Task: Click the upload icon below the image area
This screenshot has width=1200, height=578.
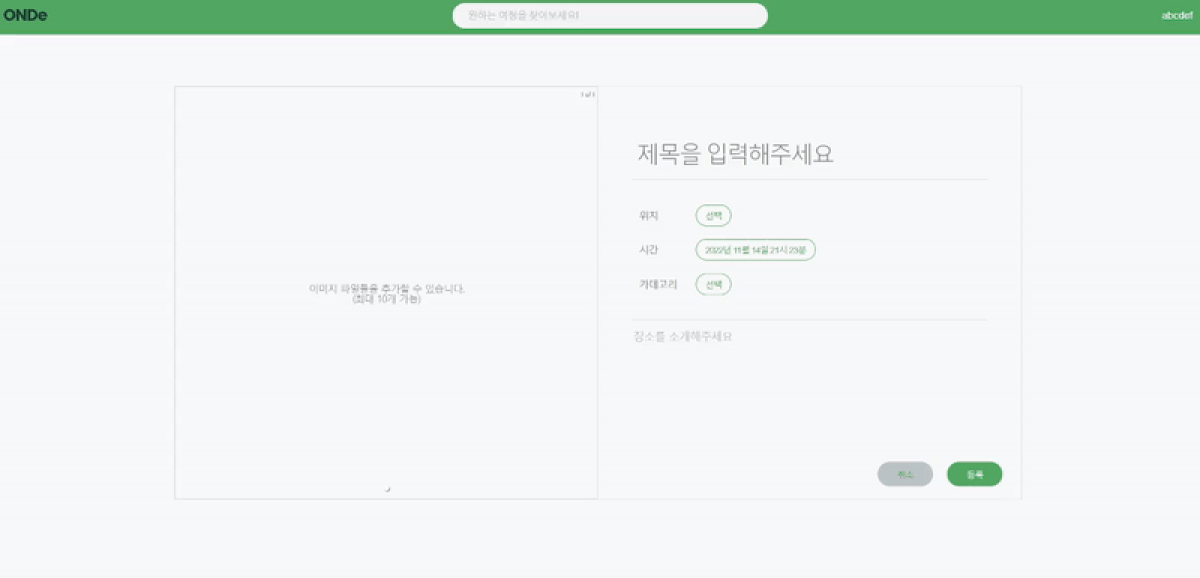Action: (x=386, y=489)
